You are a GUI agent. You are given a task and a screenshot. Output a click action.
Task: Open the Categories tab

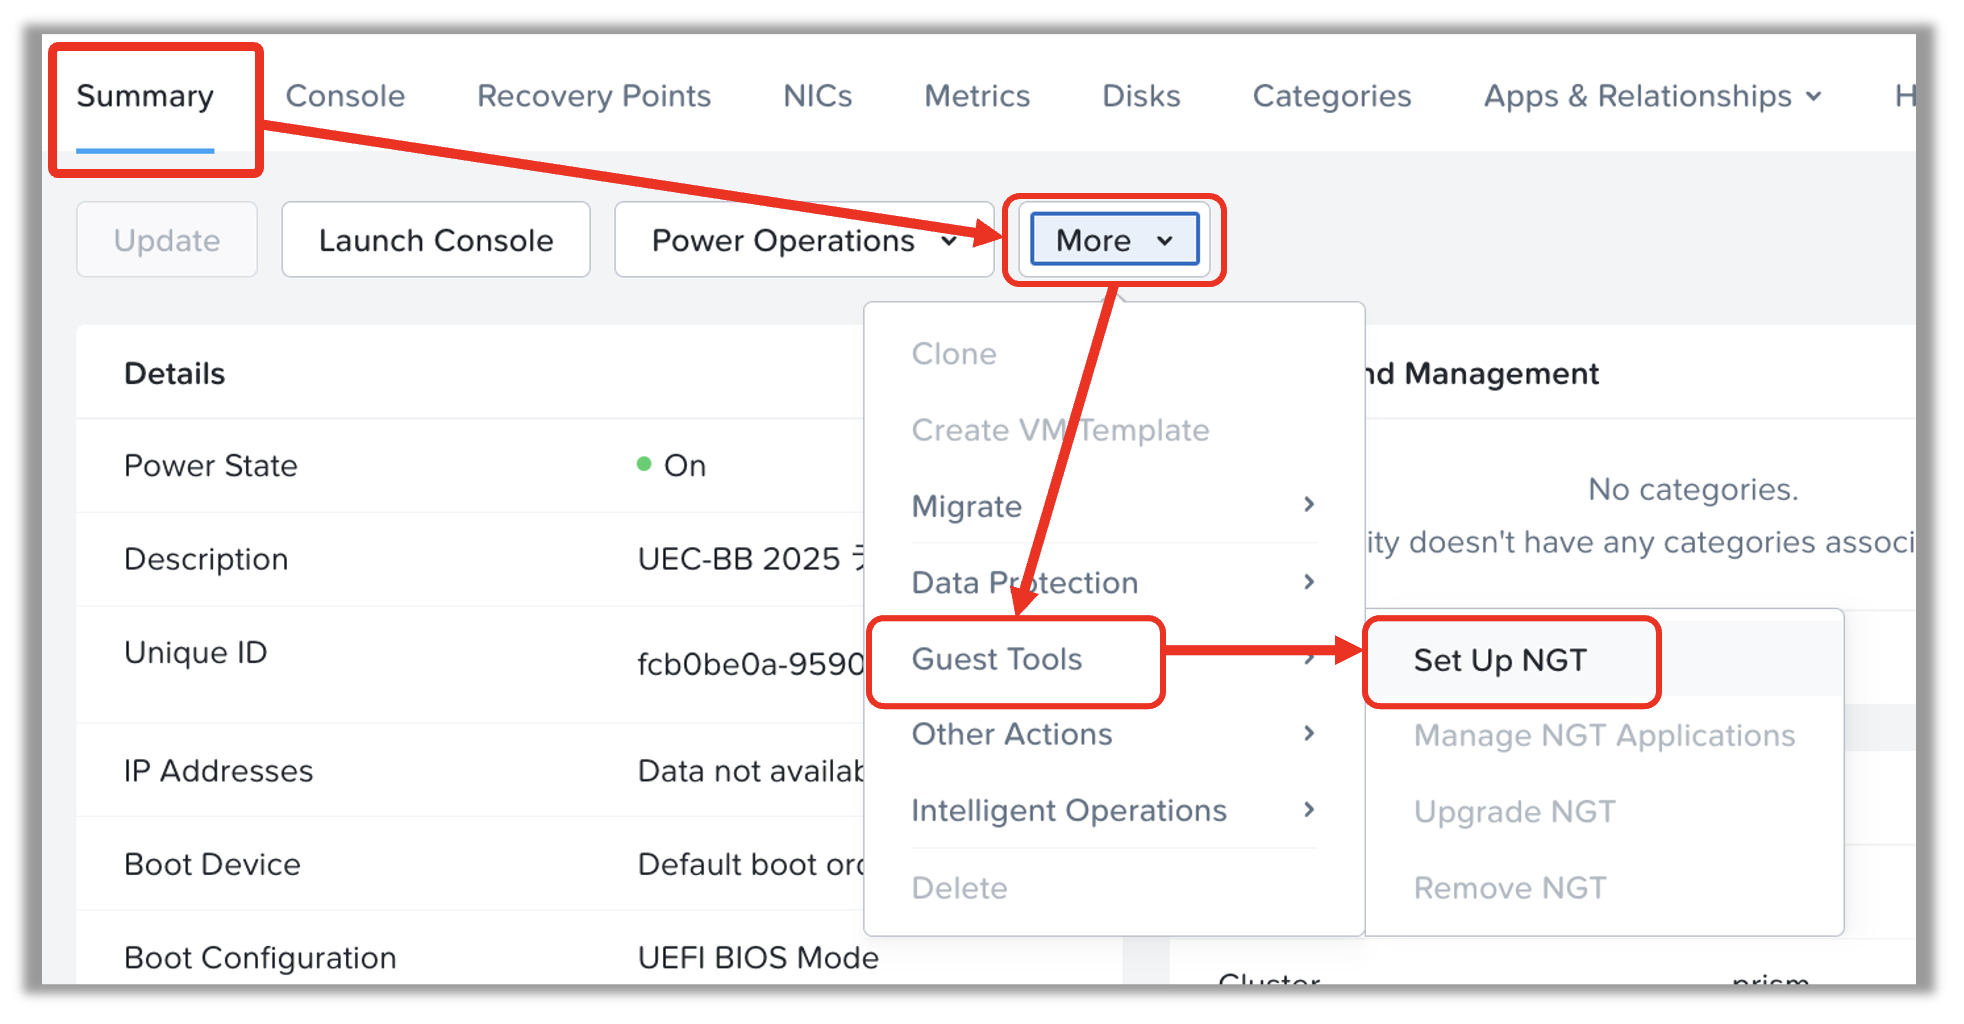click(x=1331, y=96)
